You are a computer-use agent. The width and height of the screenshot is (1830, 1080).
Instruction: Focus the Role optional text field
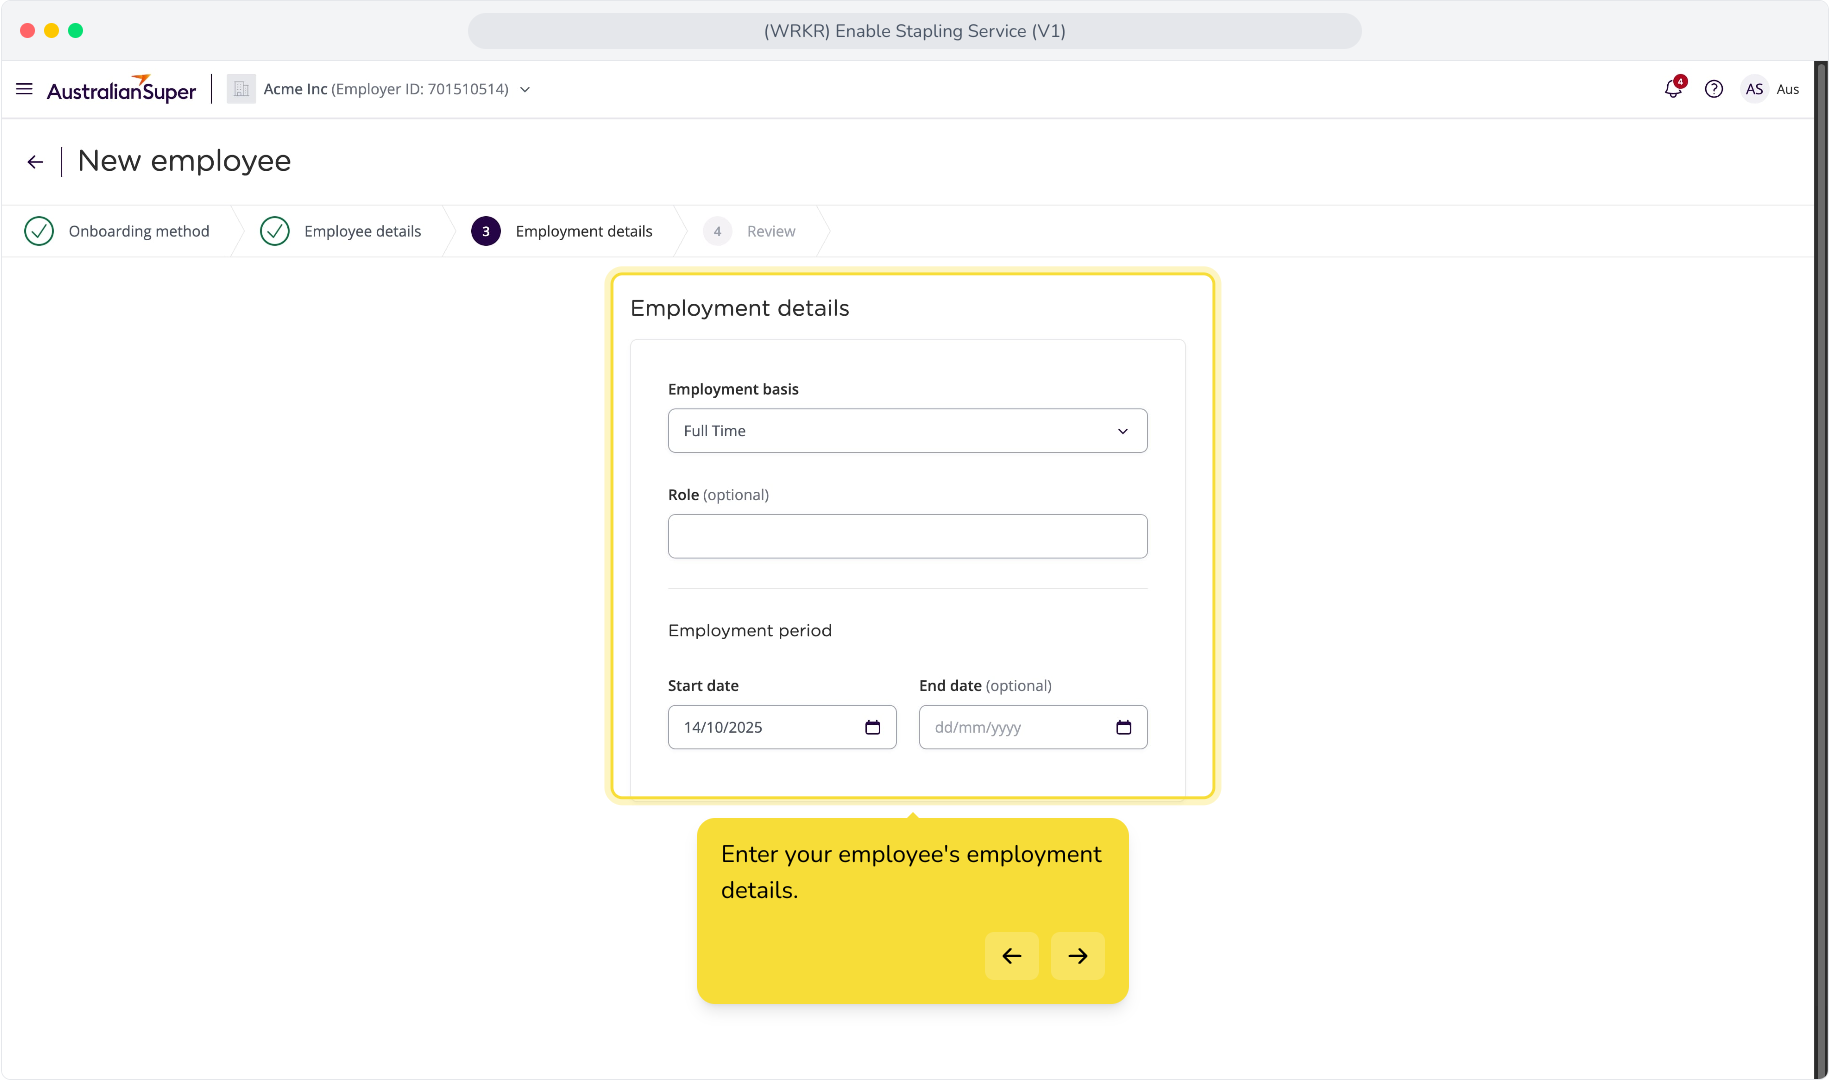pos(907,536)
